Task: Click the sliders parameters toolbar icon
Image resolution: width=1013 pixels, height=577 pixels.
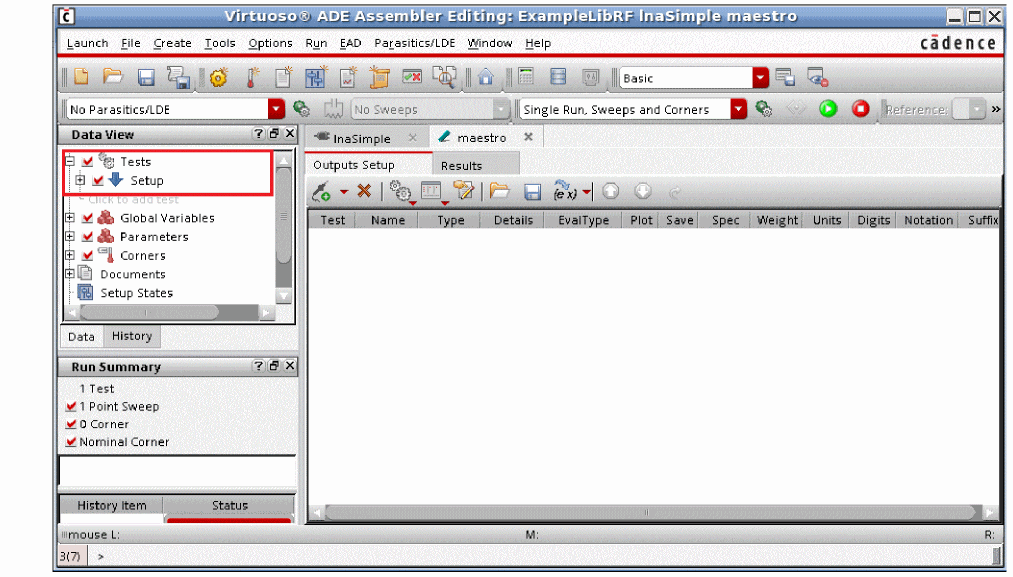Action: tap(316, 78)
